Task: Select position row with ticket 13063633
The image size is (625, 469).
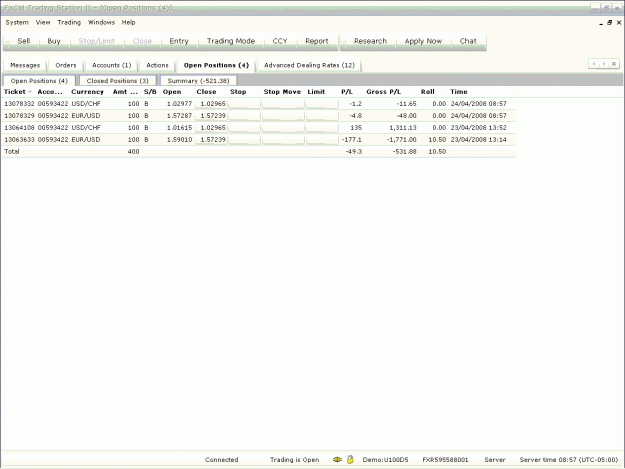Action: coord(259,140)
